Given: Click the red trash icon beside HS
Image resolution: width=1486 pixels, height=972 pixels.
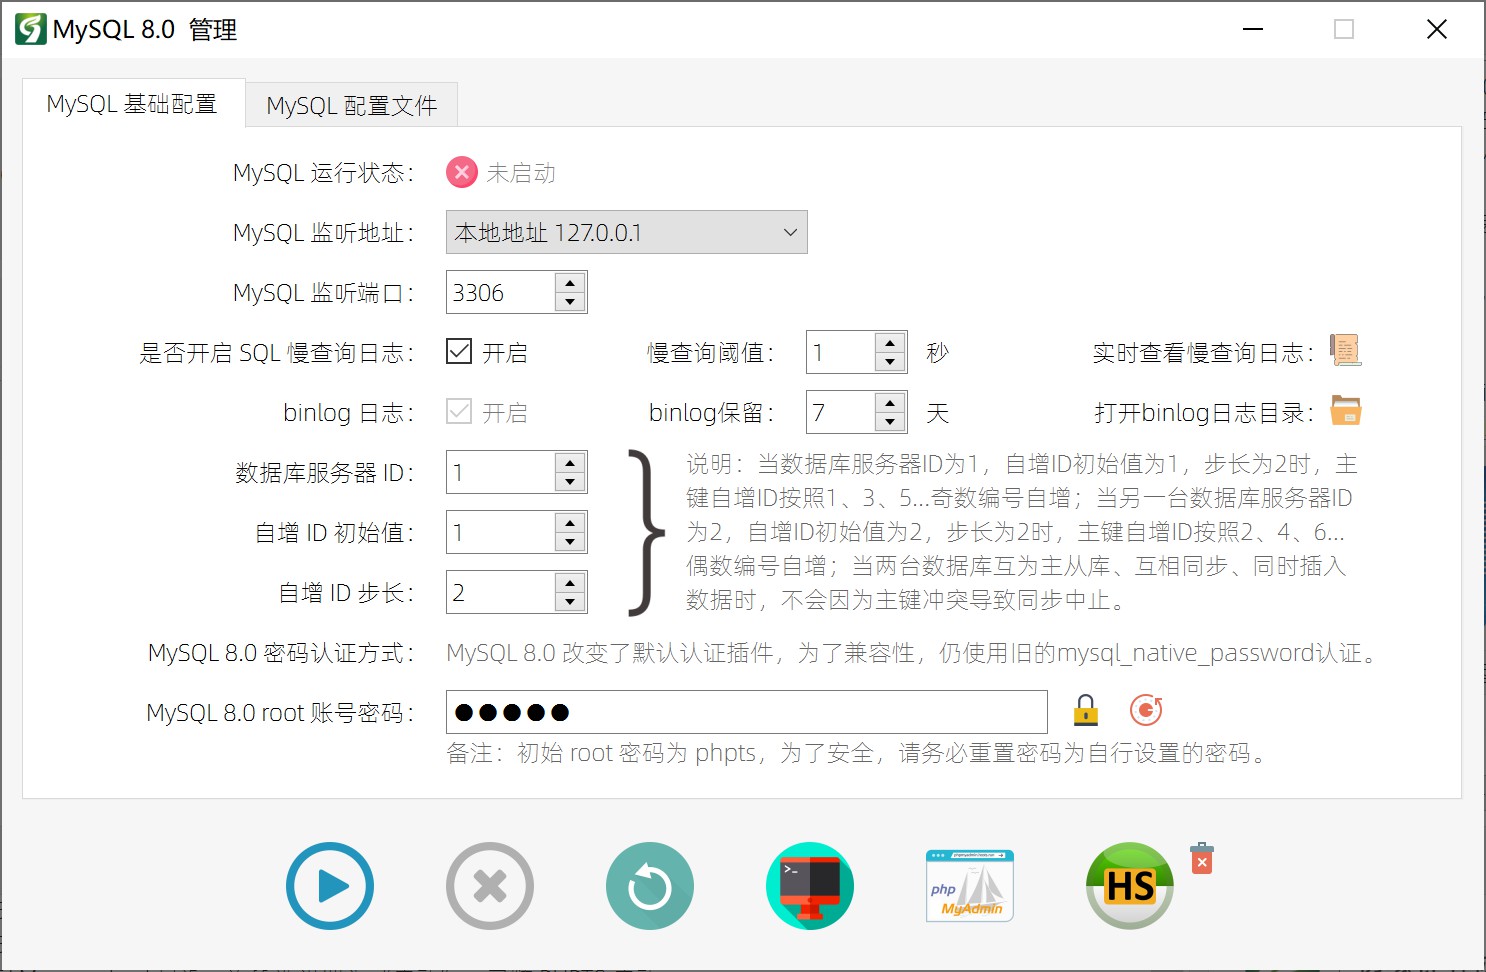Looking at the screenshot, I should 1202,858.
